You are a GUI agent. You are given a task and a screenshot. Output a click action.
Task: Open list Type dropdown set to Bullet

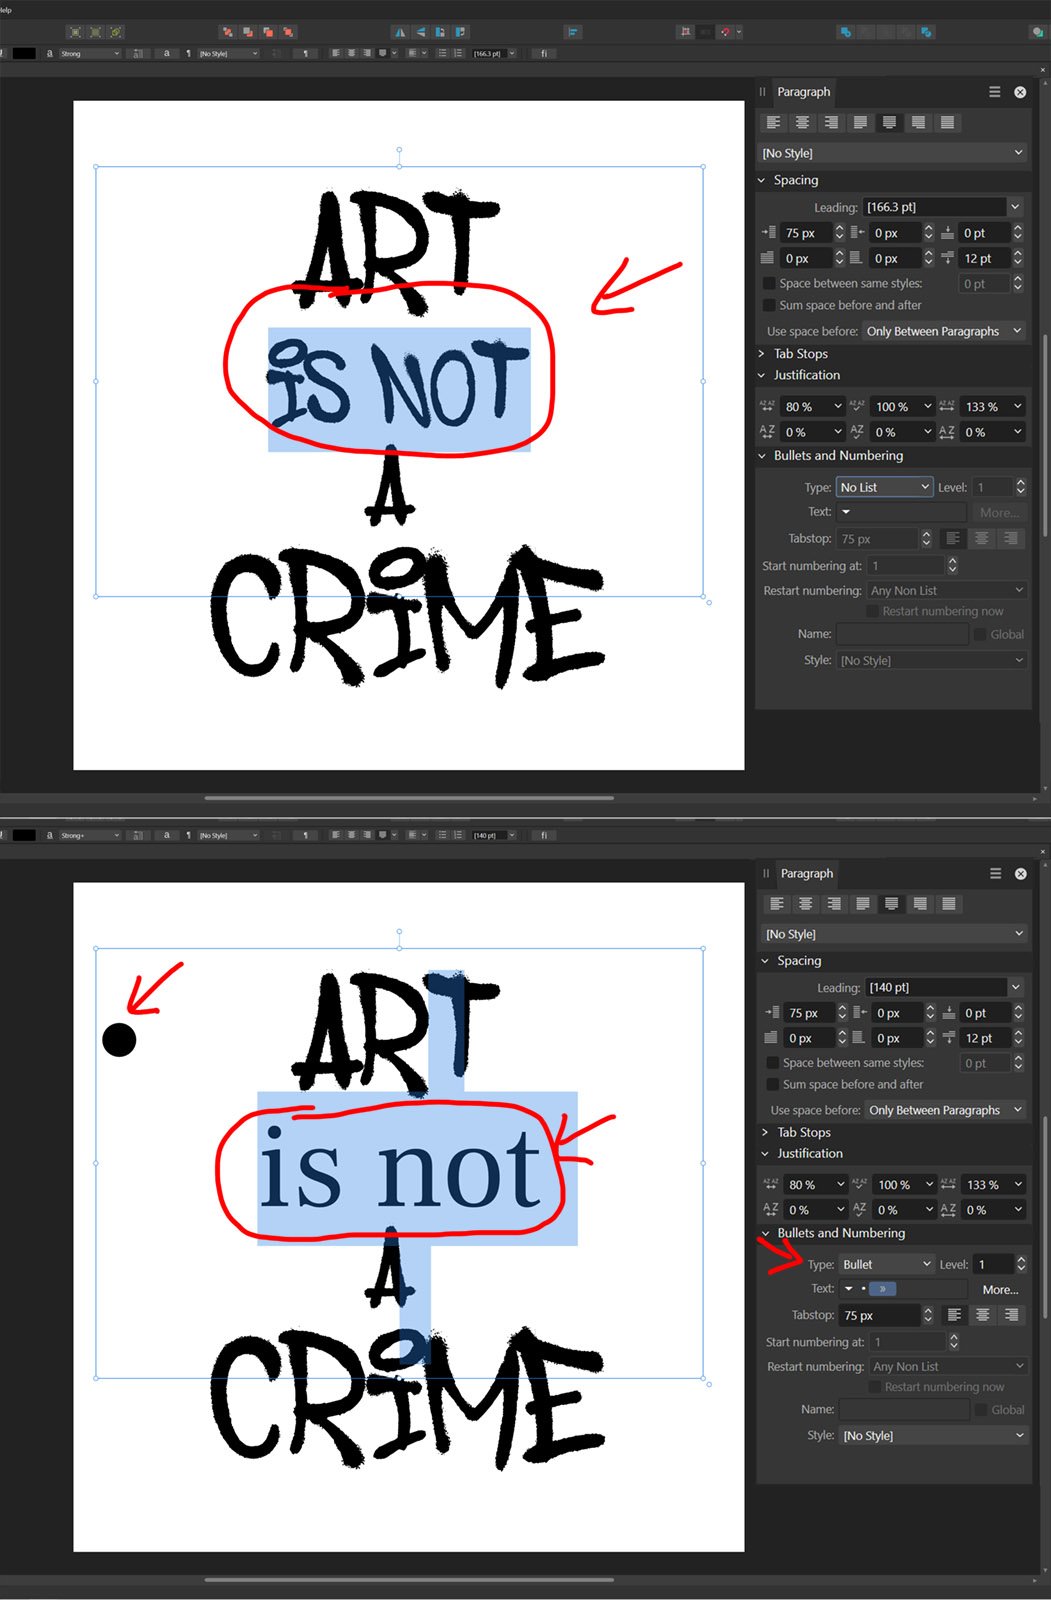point(887,1264)
